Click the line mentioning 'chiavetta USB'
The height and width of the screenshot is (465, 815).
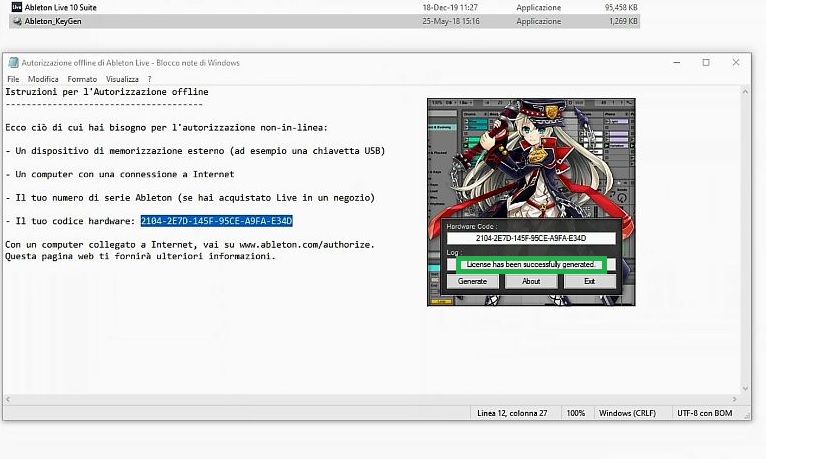click(195, 151)
